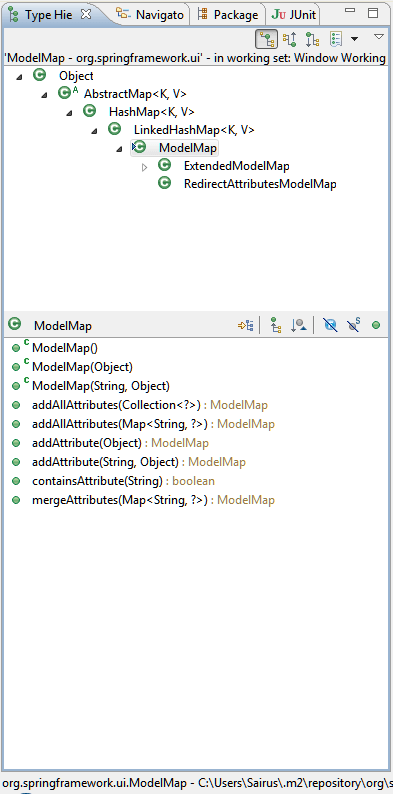The image size is (393, 794).
Task: Select ModelMap in the hierarchy tree
Action: click(188, 148)
